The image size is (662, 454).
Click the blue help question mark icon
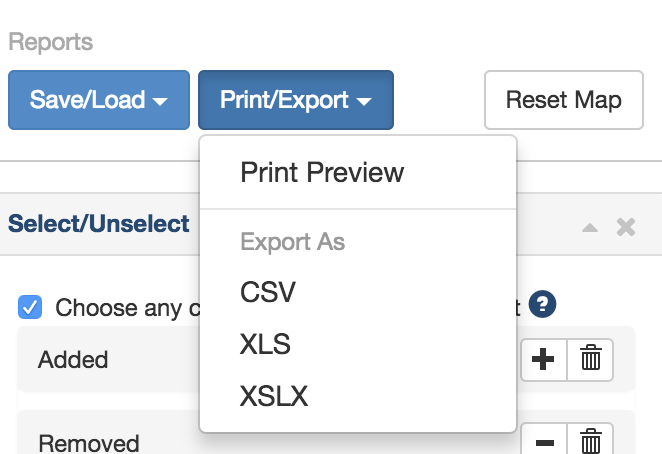point(543,305)
